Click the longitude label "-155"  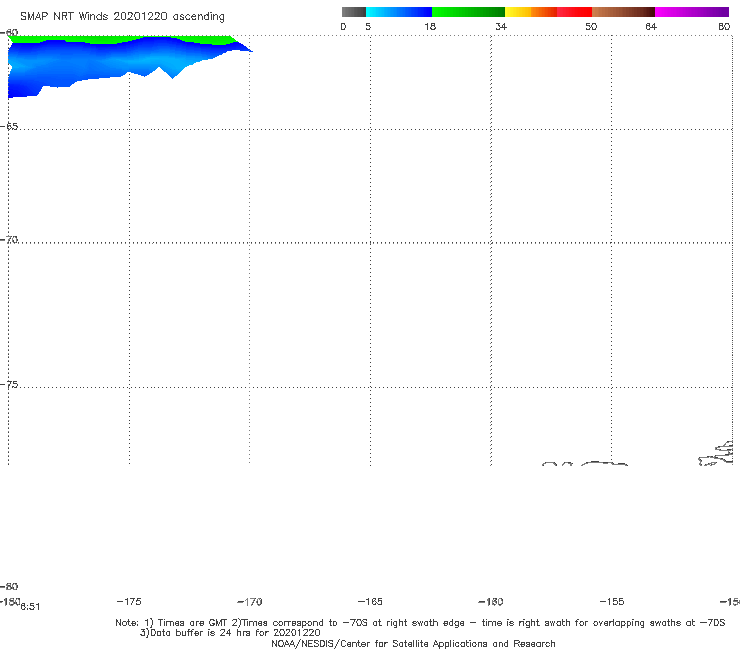point(612,601)
